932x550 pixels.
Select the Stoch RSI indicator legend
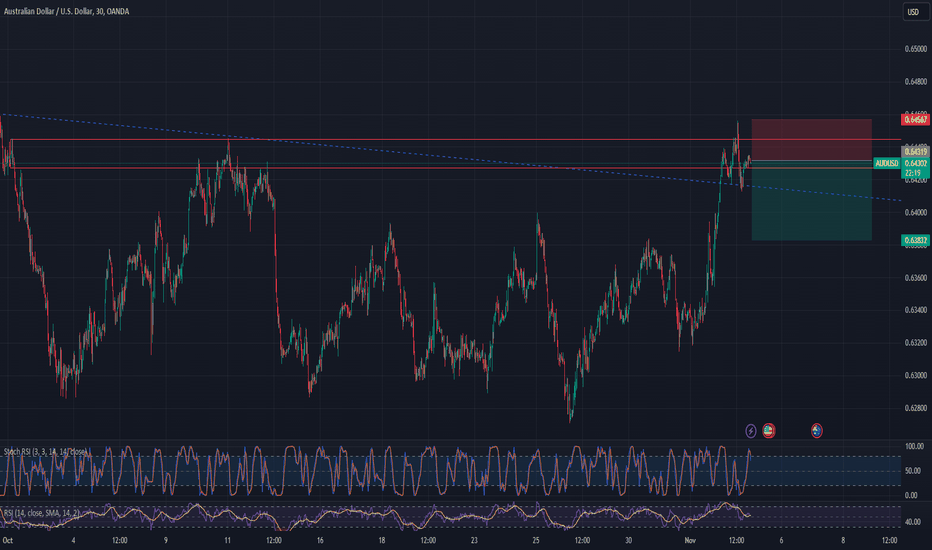45,452
